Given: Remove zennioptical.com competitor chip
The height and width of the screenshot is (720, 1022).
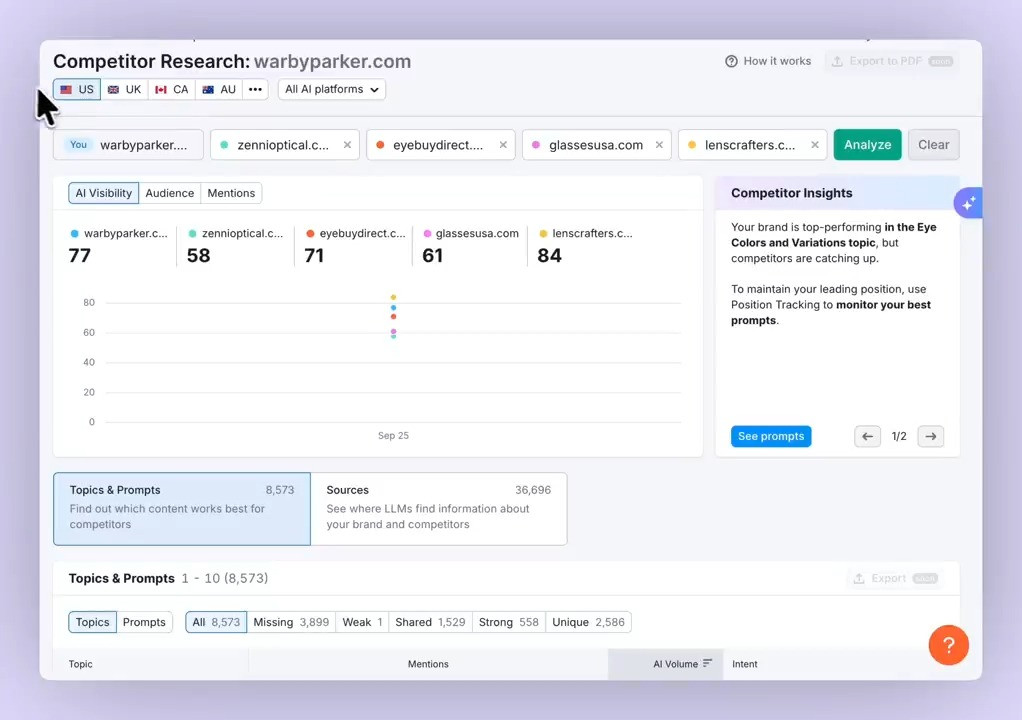Looking at the screenshot, I should [347, 145].
